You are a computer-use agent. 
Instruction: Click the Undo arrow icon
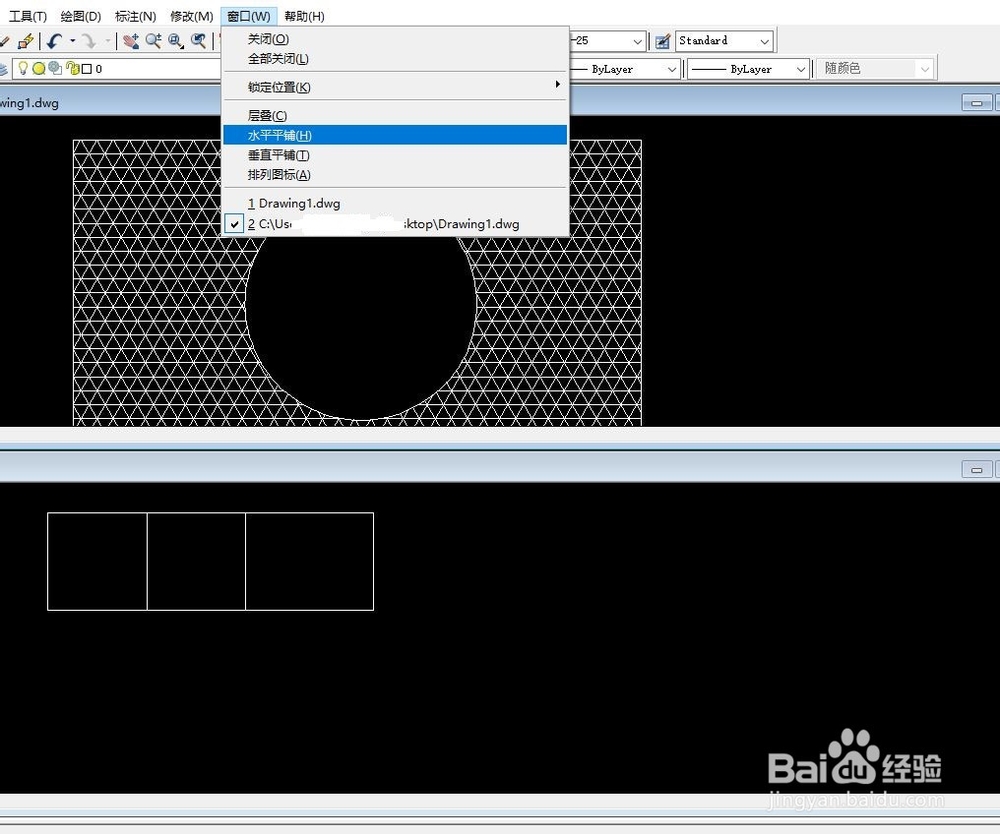point(54,41)
